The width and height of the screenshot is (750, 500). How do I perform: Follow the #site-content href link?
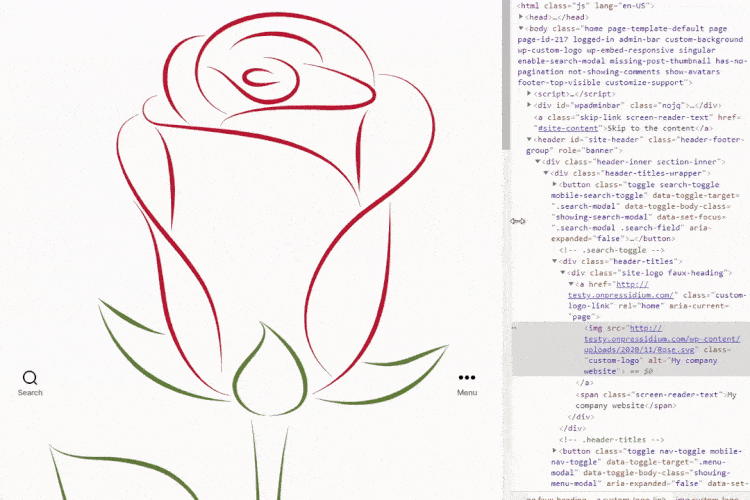(568, 128)
